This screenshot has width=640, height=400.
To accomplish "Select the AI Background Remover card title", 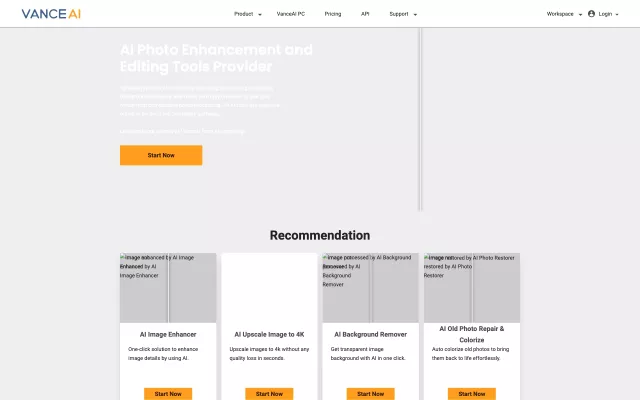I will pyautogui.click(x=370, y=334).
